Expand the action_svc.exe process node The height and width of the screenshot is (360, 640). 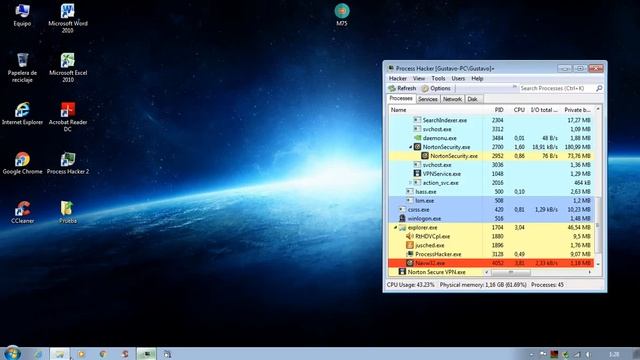(x=411, y=182)
